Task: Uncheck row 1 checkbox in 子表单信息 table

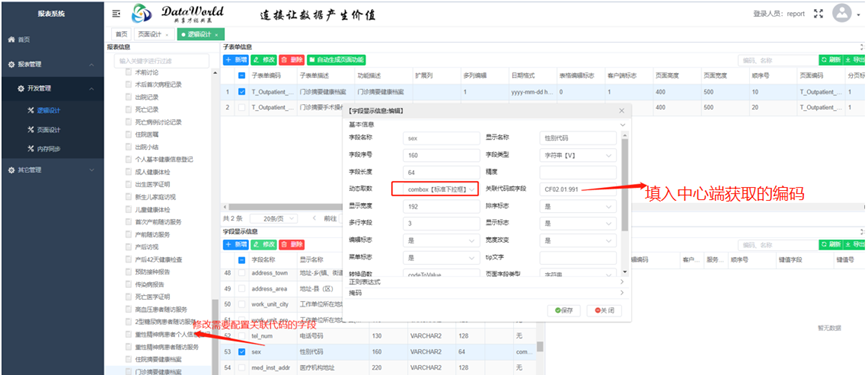Action: tap(241, 92)
